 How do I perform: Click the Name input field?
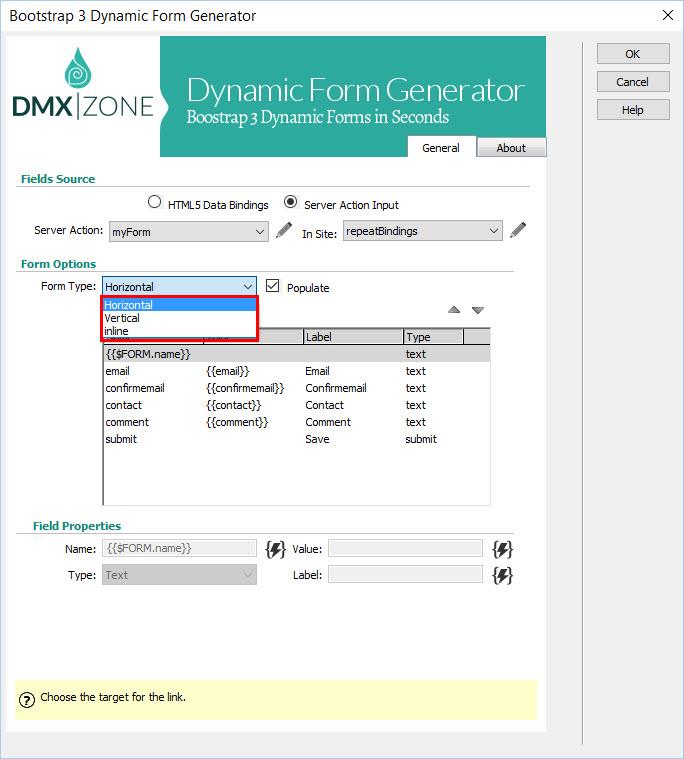click(x=179, y=548)
